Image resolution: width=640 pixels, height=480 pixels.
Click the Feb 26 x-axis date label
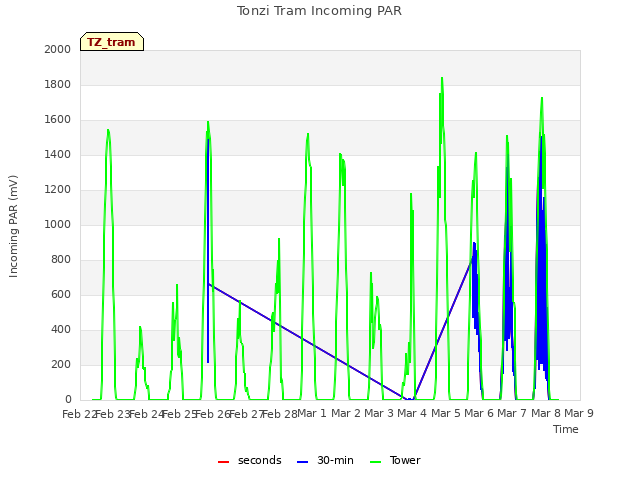pyautogui.click(x=213, y=414)
